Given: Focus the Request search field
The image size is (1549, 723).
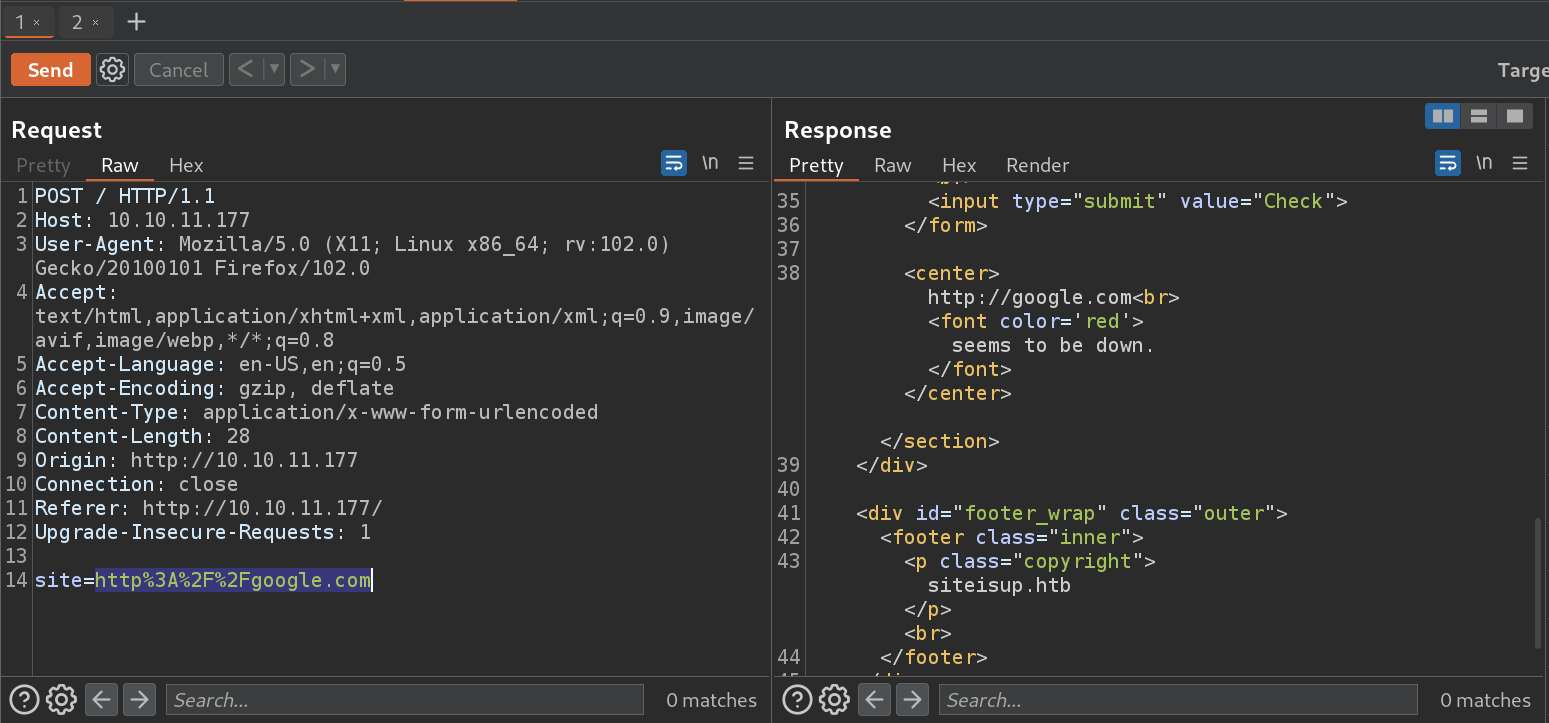Looking at the screenshot, I should [405, 700].
